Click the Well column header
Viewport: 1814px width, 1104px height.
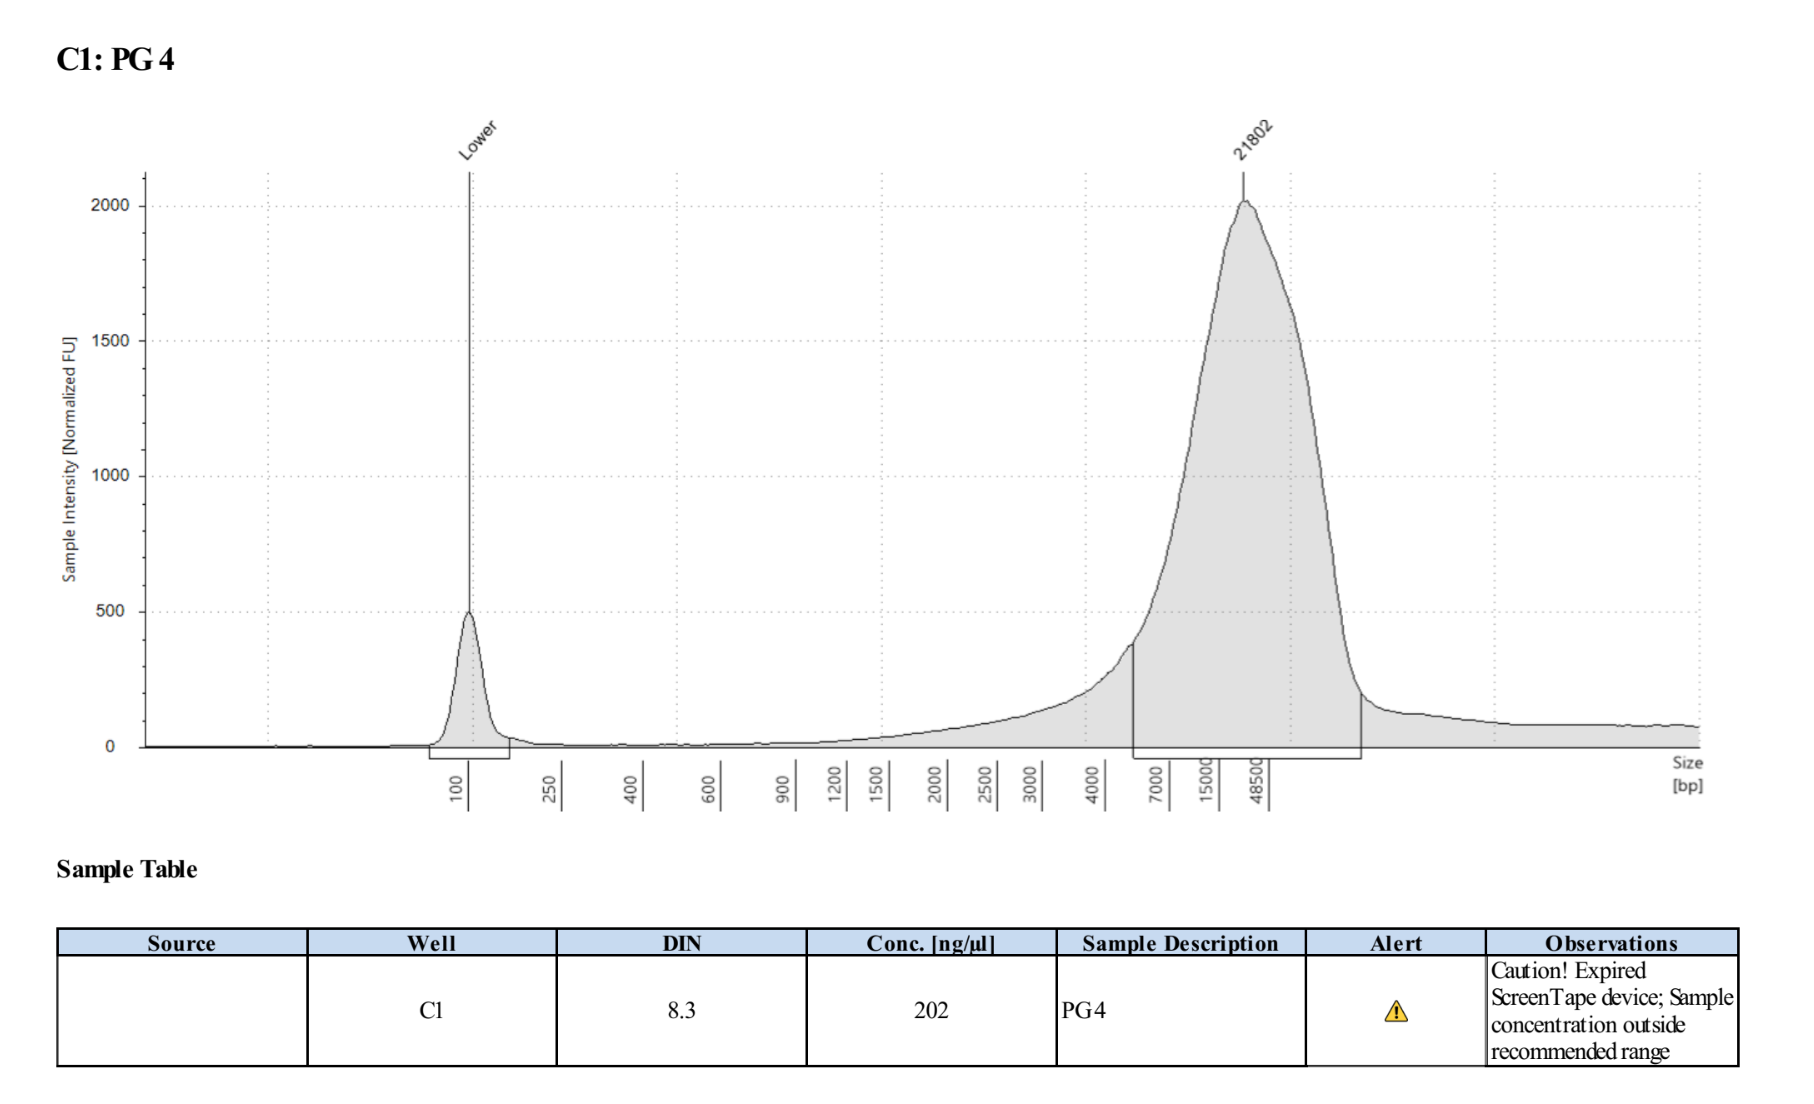click(x=432, y=943)
